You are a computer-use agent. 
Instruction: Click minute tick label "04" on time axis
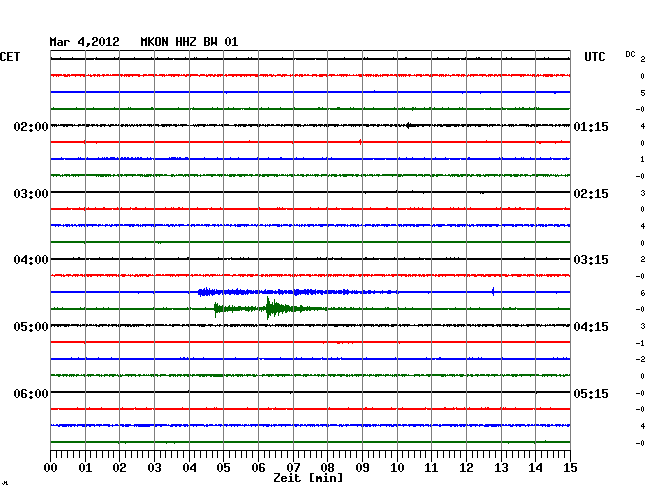click(x=189, y=468)
